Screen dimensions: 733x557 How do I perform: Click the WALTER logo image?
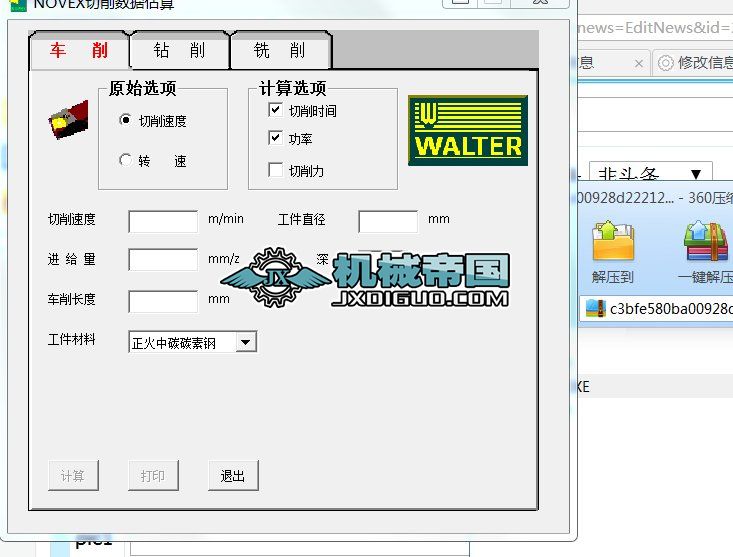[468, 130]
